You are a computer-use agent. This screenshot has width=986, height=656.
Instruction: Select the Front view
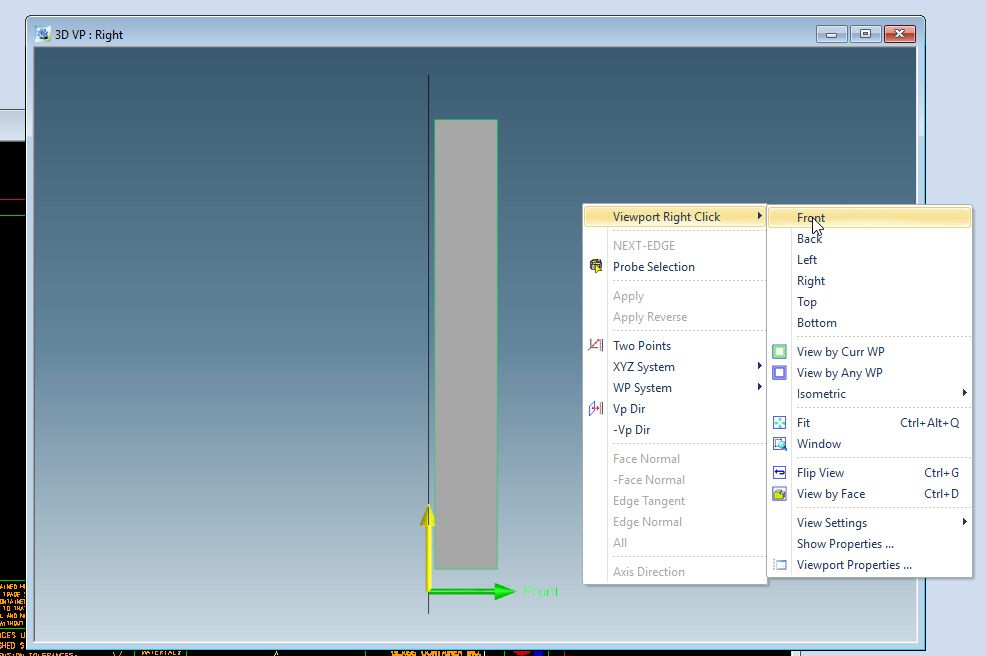[x=870, y=218]
